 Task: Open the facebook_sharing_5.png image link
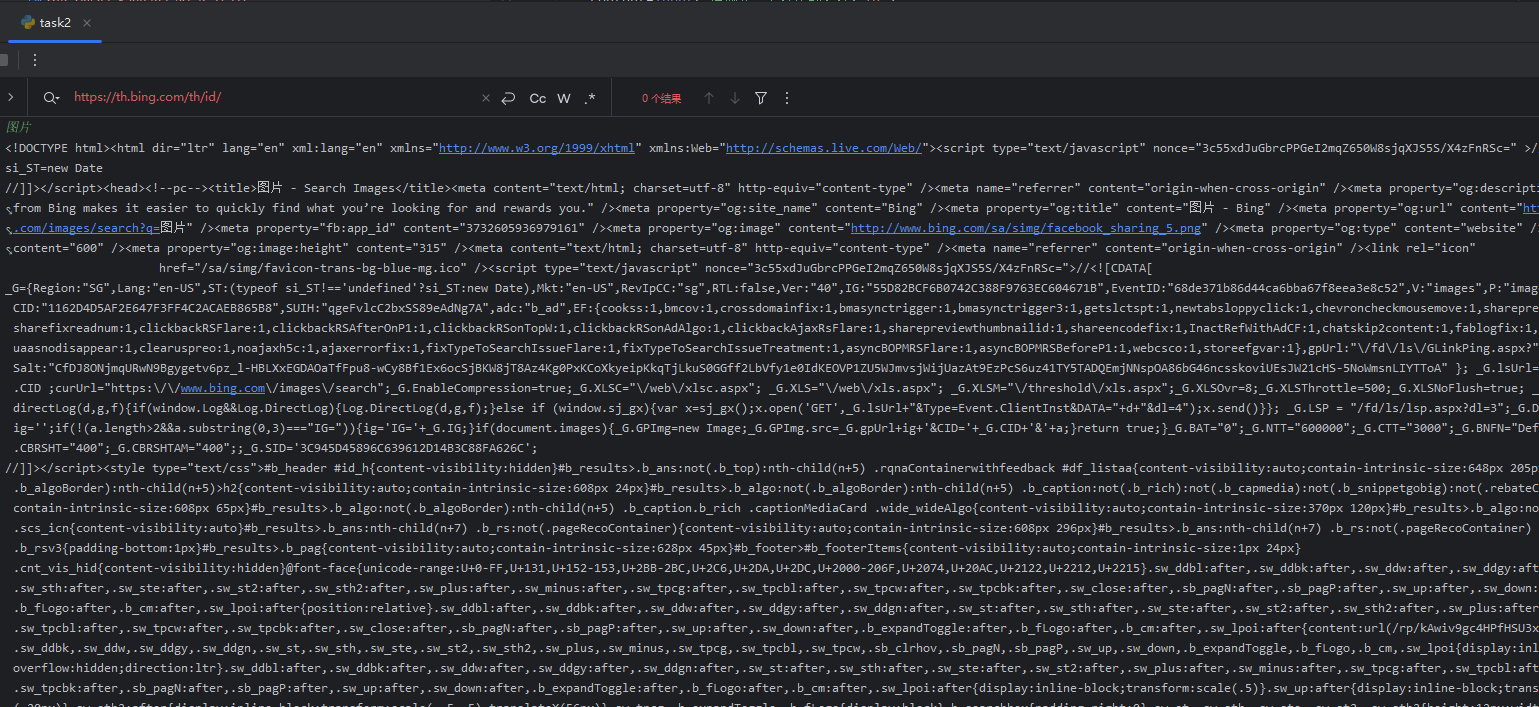1028,228
